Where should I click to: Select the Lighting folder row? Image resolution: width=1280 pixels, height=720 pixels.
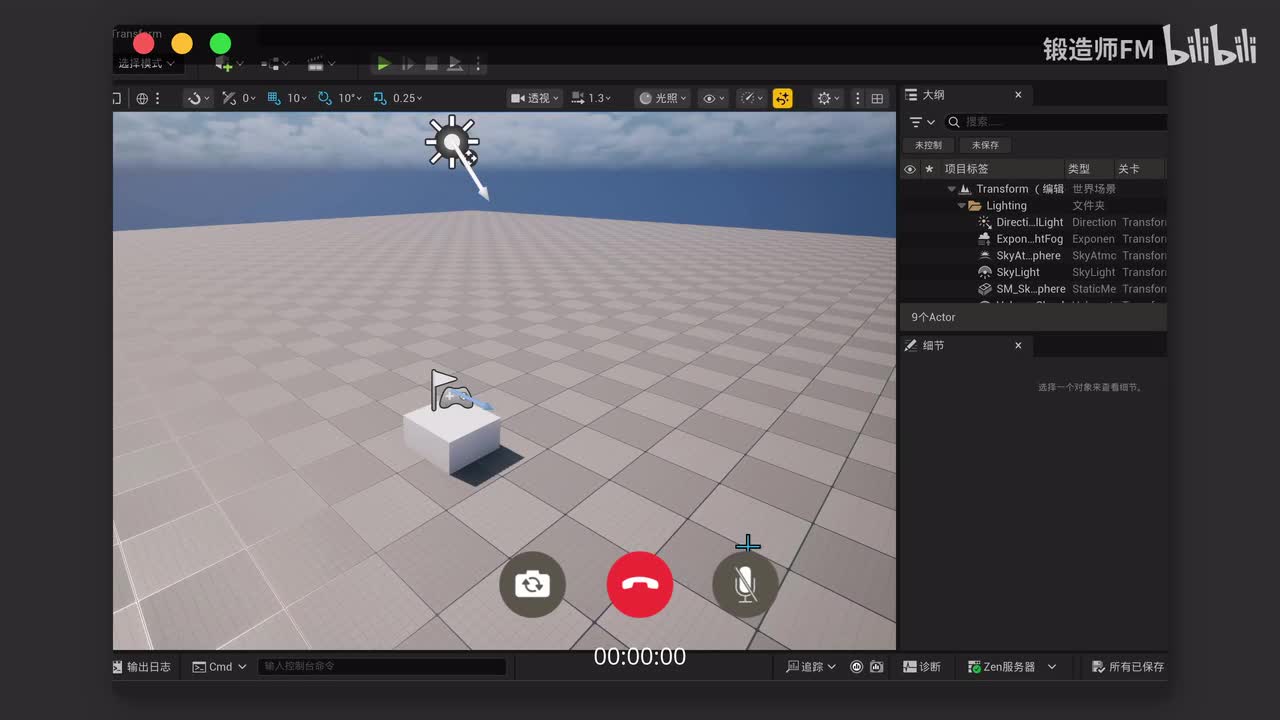click(x=1033, y=206)
